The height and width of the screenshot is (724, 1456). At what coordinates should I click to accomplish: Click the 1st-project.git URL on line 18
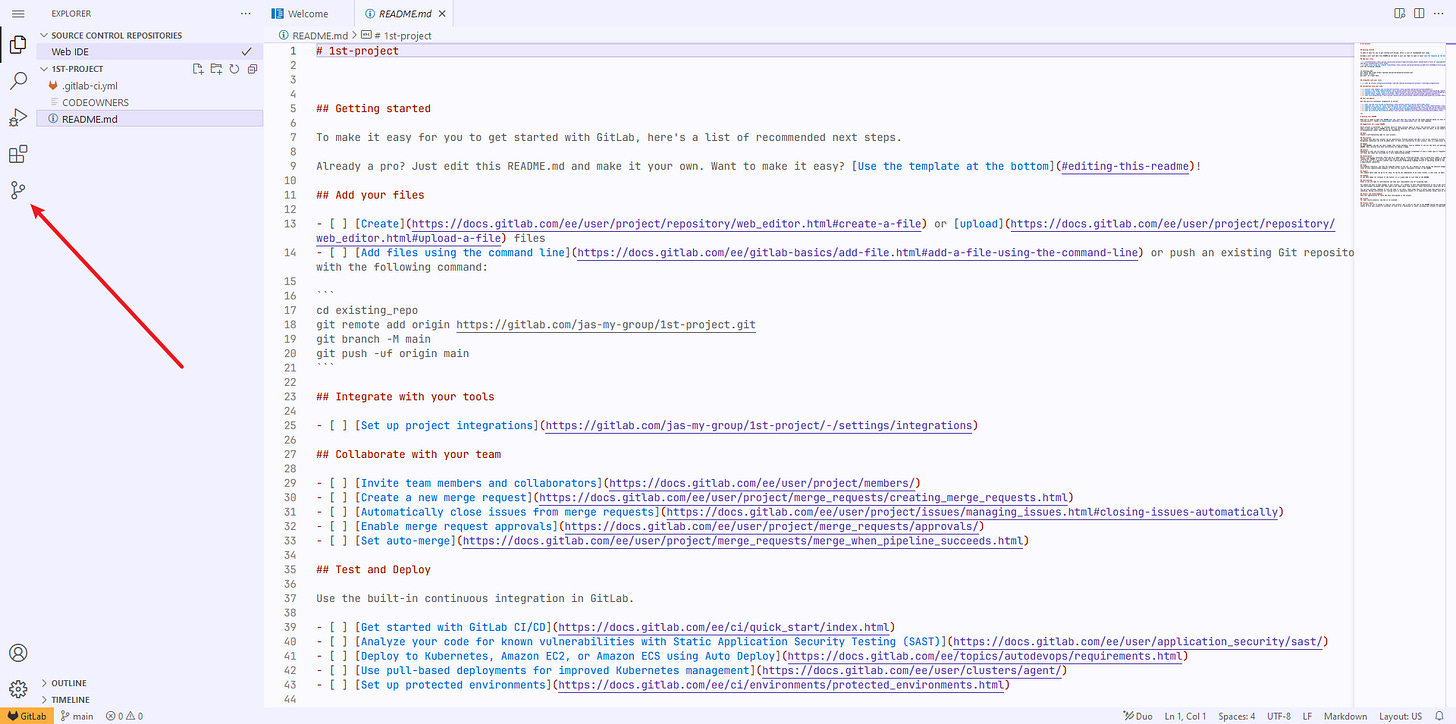pyautogui.click(x=606, y=325)
